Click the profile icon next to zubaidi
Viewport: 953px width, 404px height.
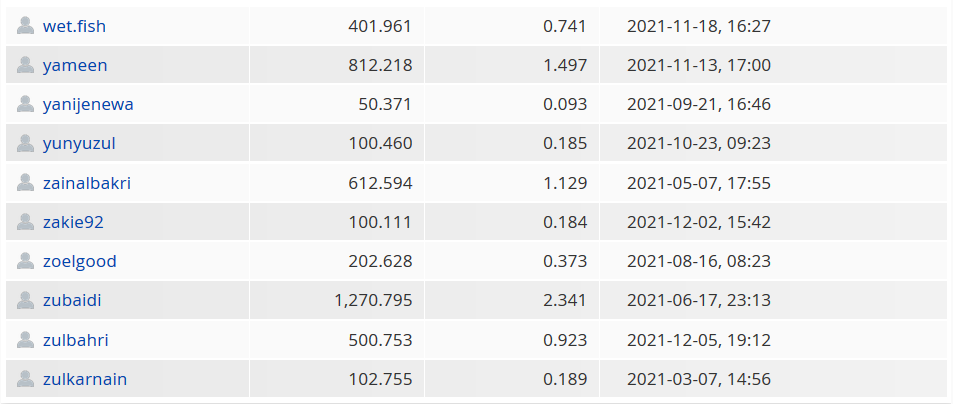(x=26, y=300)
